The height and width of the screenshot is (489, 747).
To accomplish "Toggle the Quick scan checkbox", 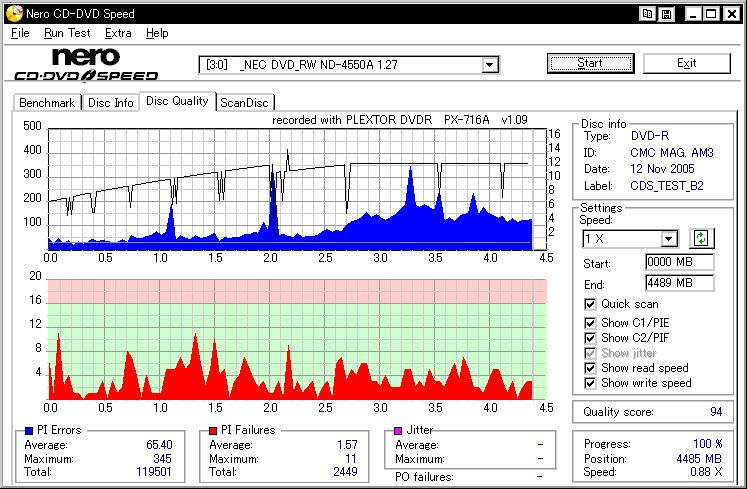I will [590, 304].
